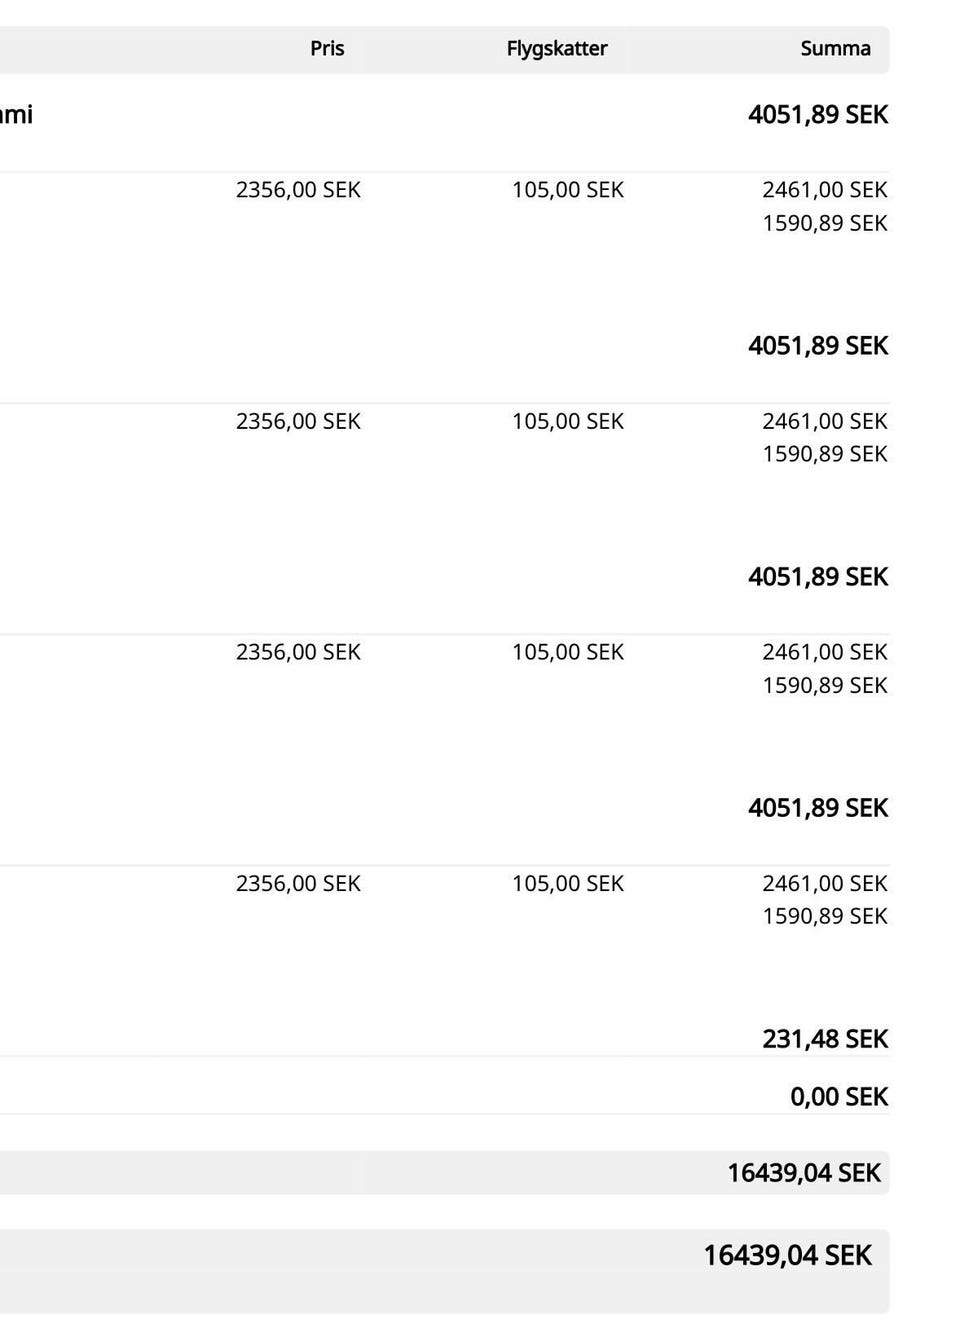Click the fourth passenger's 2356,00 SEK price

point(298,884)
